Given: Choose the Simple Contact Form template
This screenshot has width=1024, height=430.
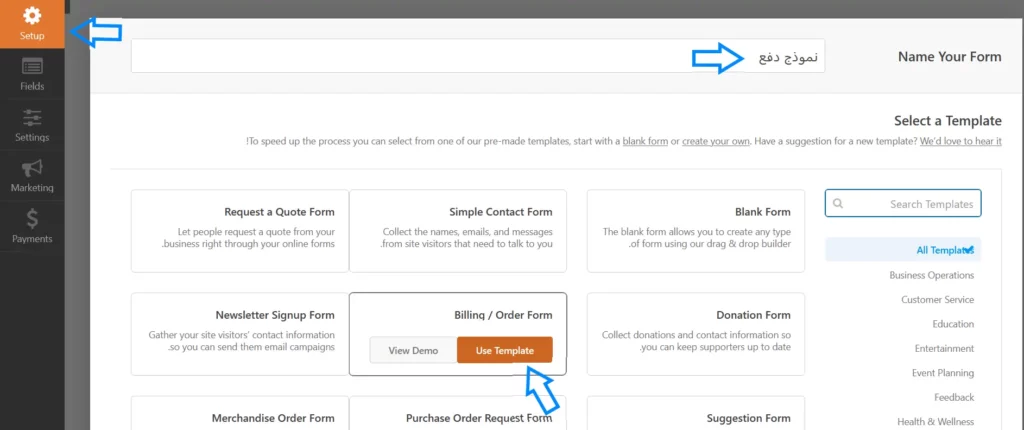Looking at the screenshot, I should coord(458,230).
